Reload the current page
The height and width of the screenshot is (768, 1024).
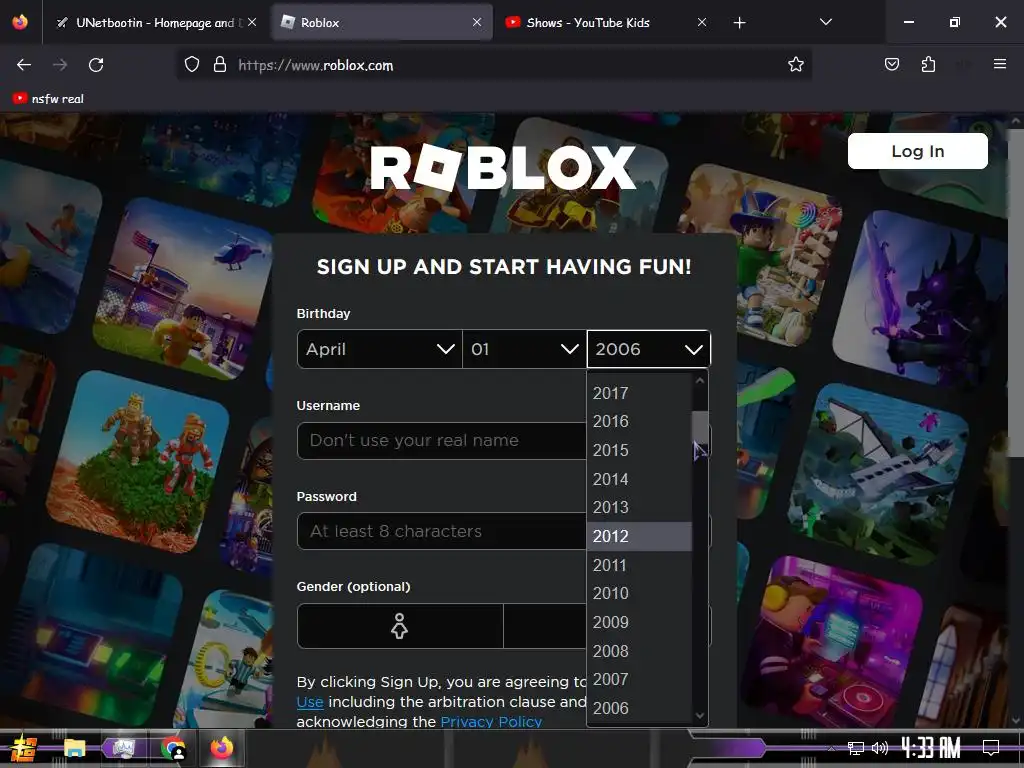(x=96, y=65)
